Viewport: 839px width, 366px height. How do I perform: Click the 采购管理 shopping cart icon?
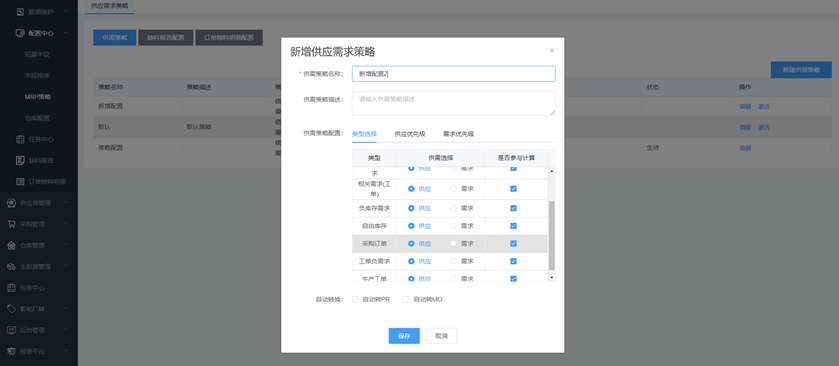click(11, 224)
